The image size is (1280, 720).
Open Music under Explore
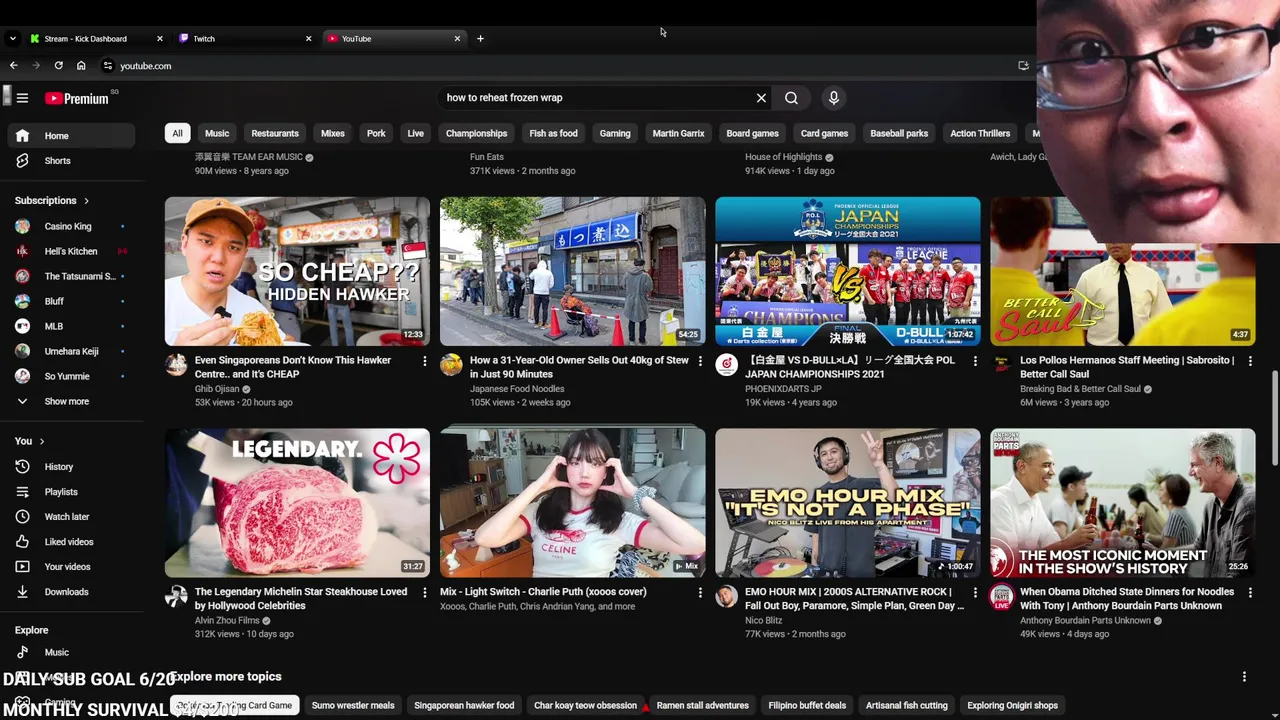[x=72, y=653]
